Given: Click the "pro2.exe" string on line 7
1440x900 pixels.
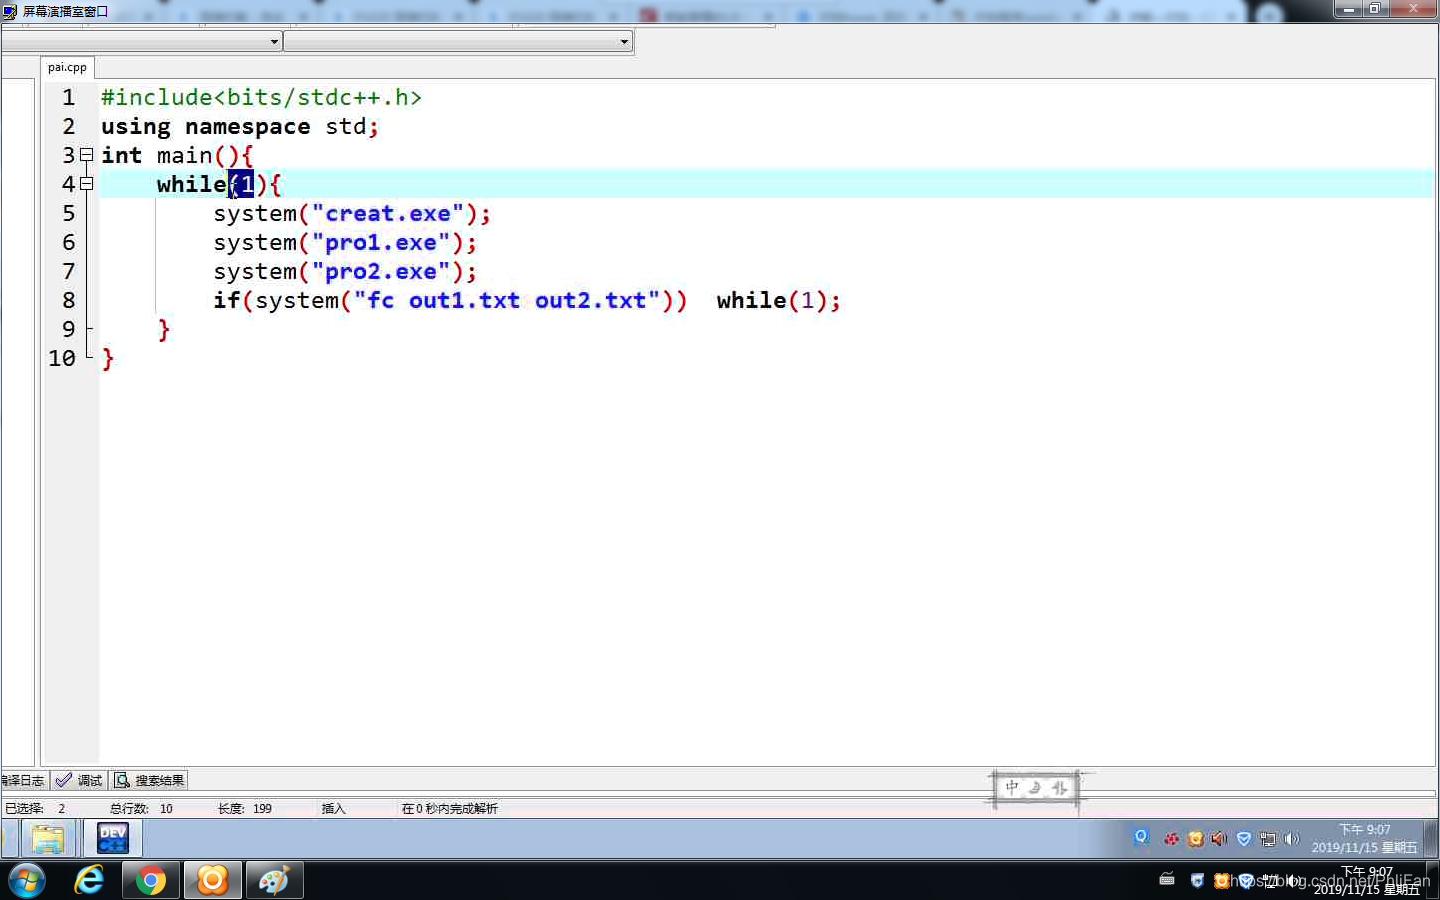Looking at the screenshot, I should pos(381,271).
